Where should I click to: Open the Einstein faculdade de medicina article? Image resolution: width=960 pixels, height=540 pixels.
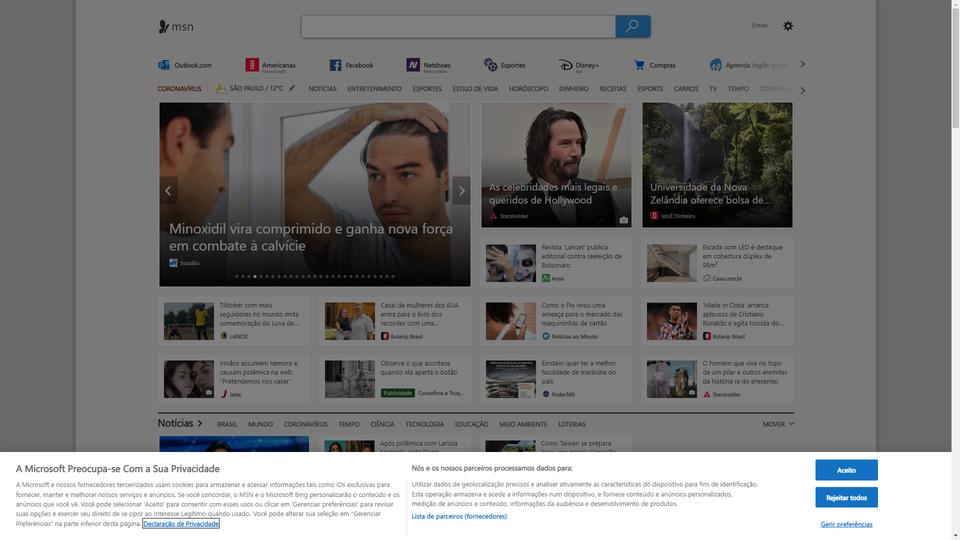[556, 379]
